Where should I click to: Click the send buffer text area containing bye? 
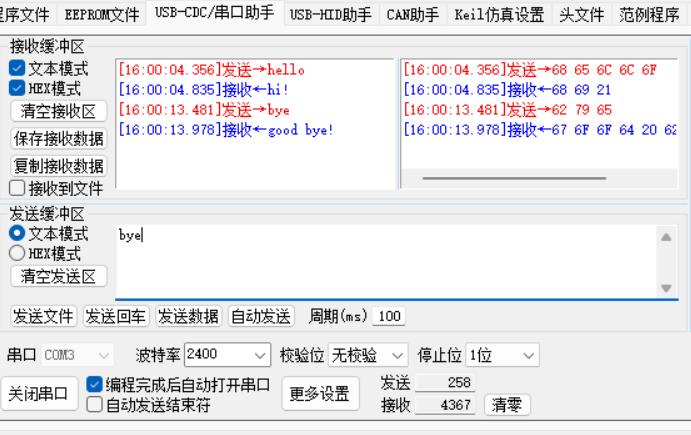pyautogui.click(x=386, y=262)
